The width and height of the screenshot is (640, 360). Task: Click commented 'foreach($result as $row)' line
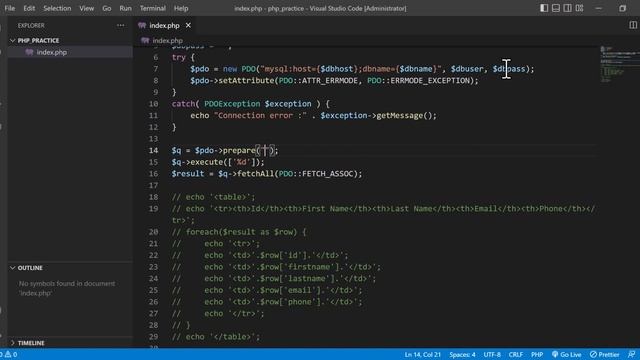[x=239, y=232]
